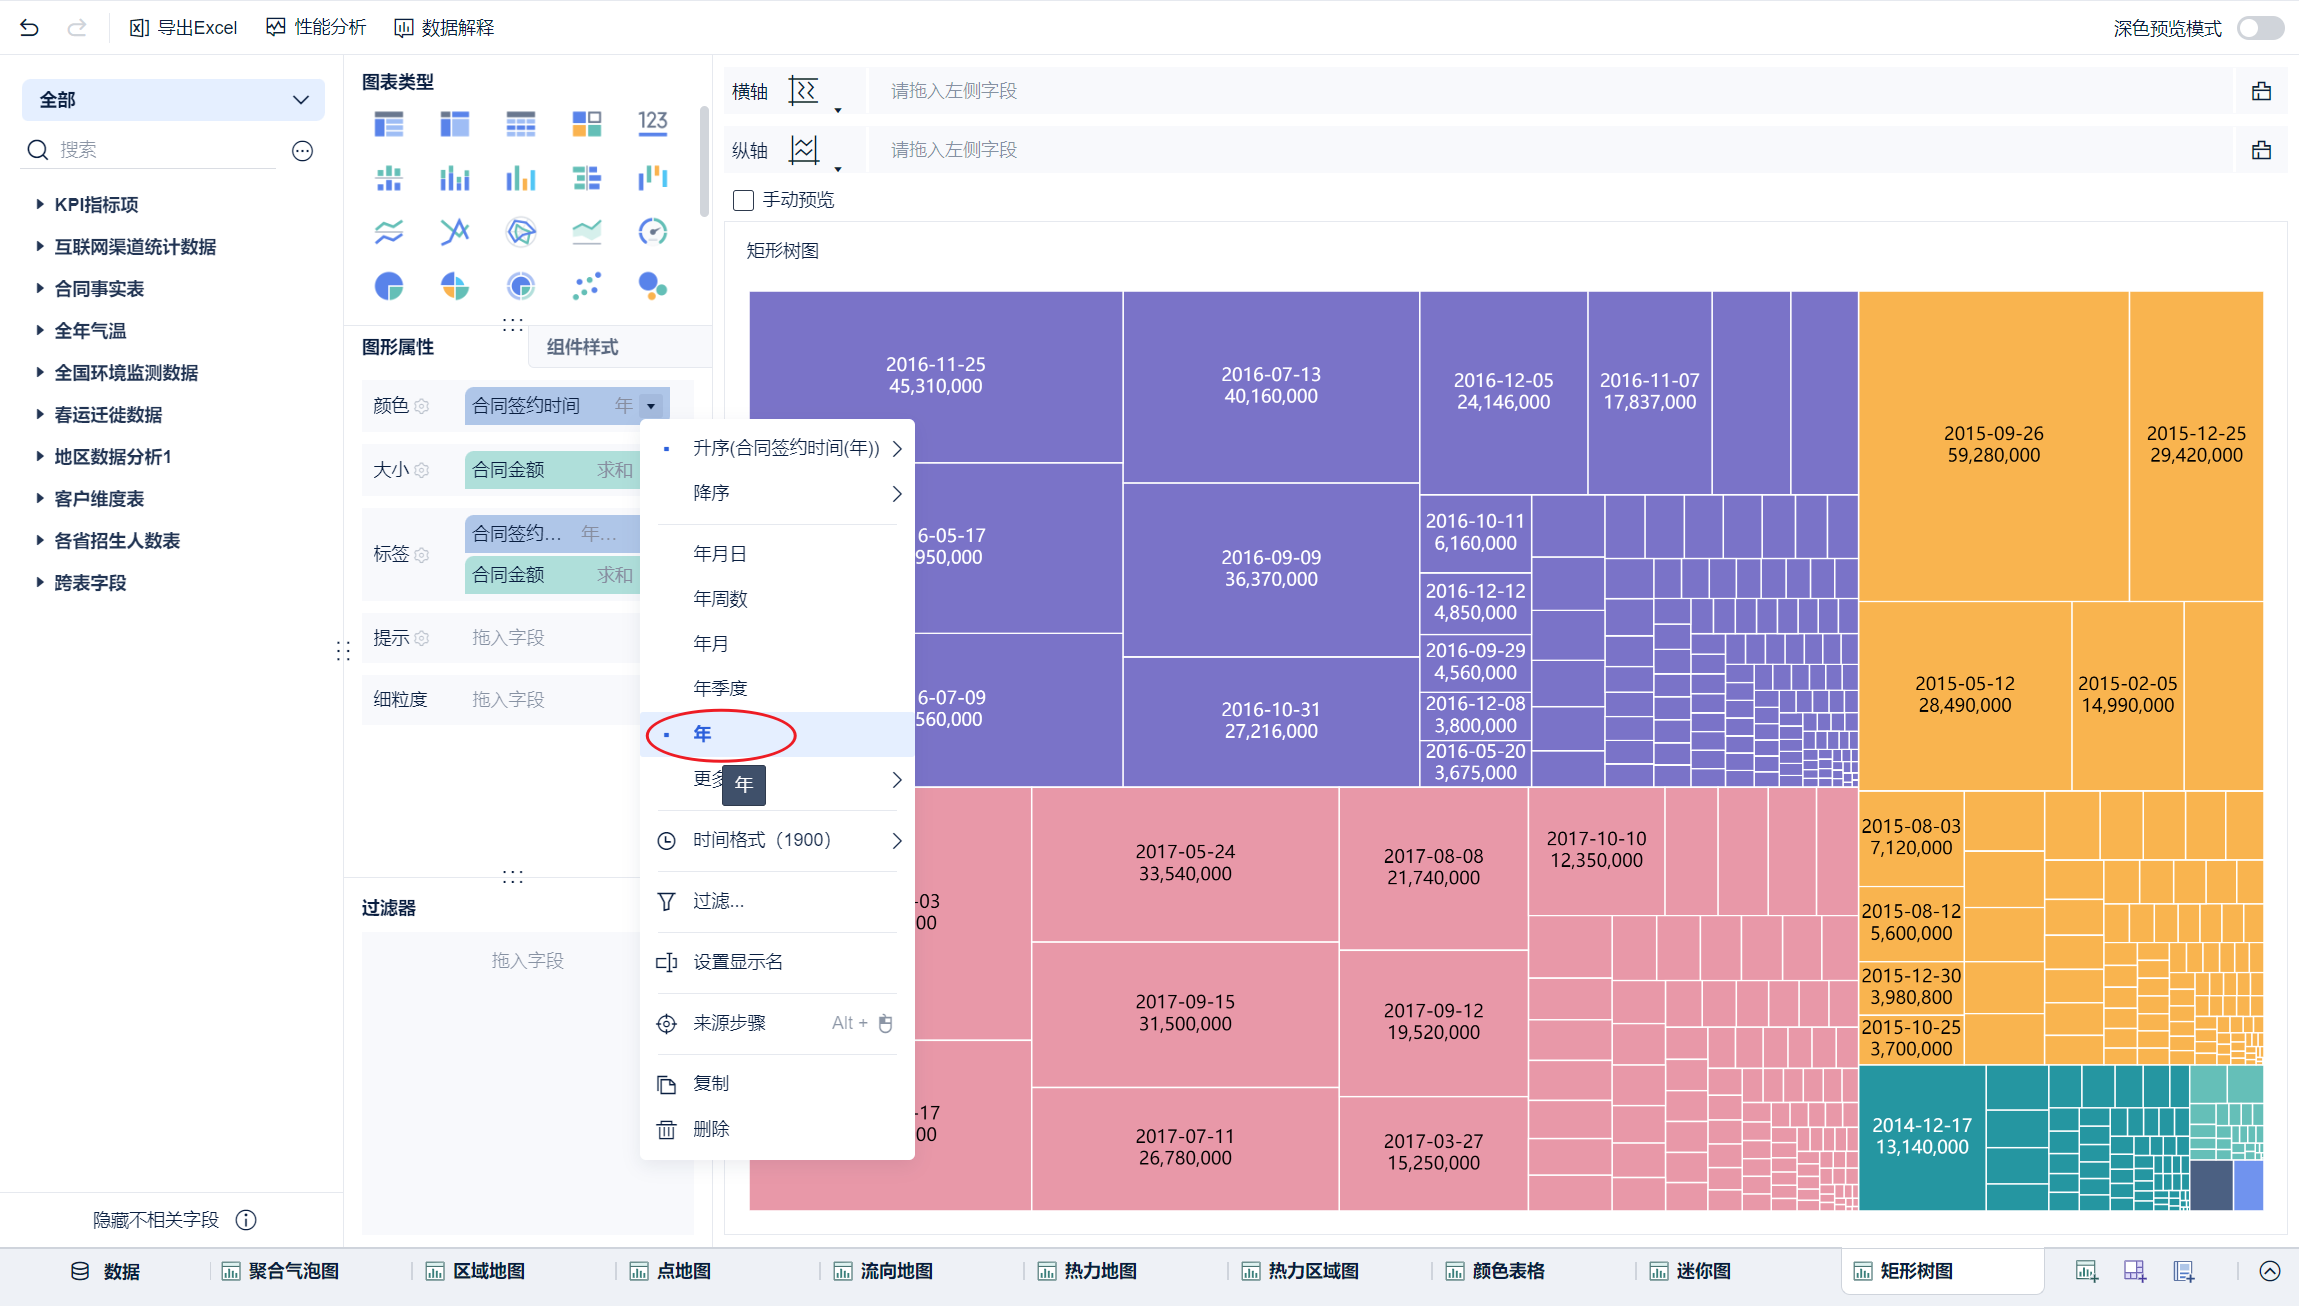Click the 导出Excel button
The height and width of the screenshot is (1306, 2299).
(x=184, y=27)
